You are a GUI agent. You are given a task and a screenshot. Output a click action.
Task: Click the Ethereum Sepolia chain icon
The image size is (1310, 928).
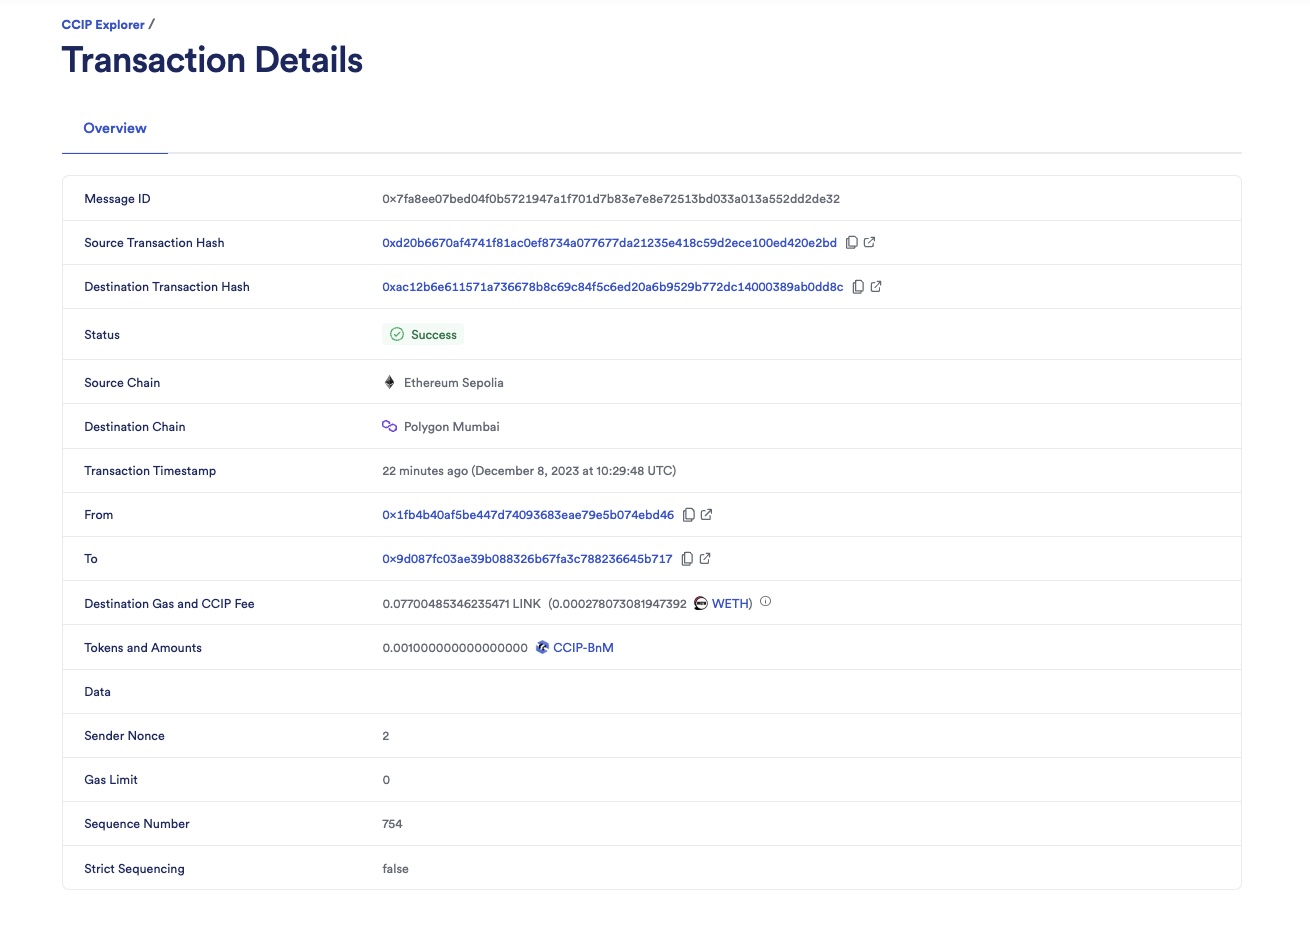pos(390,383)
